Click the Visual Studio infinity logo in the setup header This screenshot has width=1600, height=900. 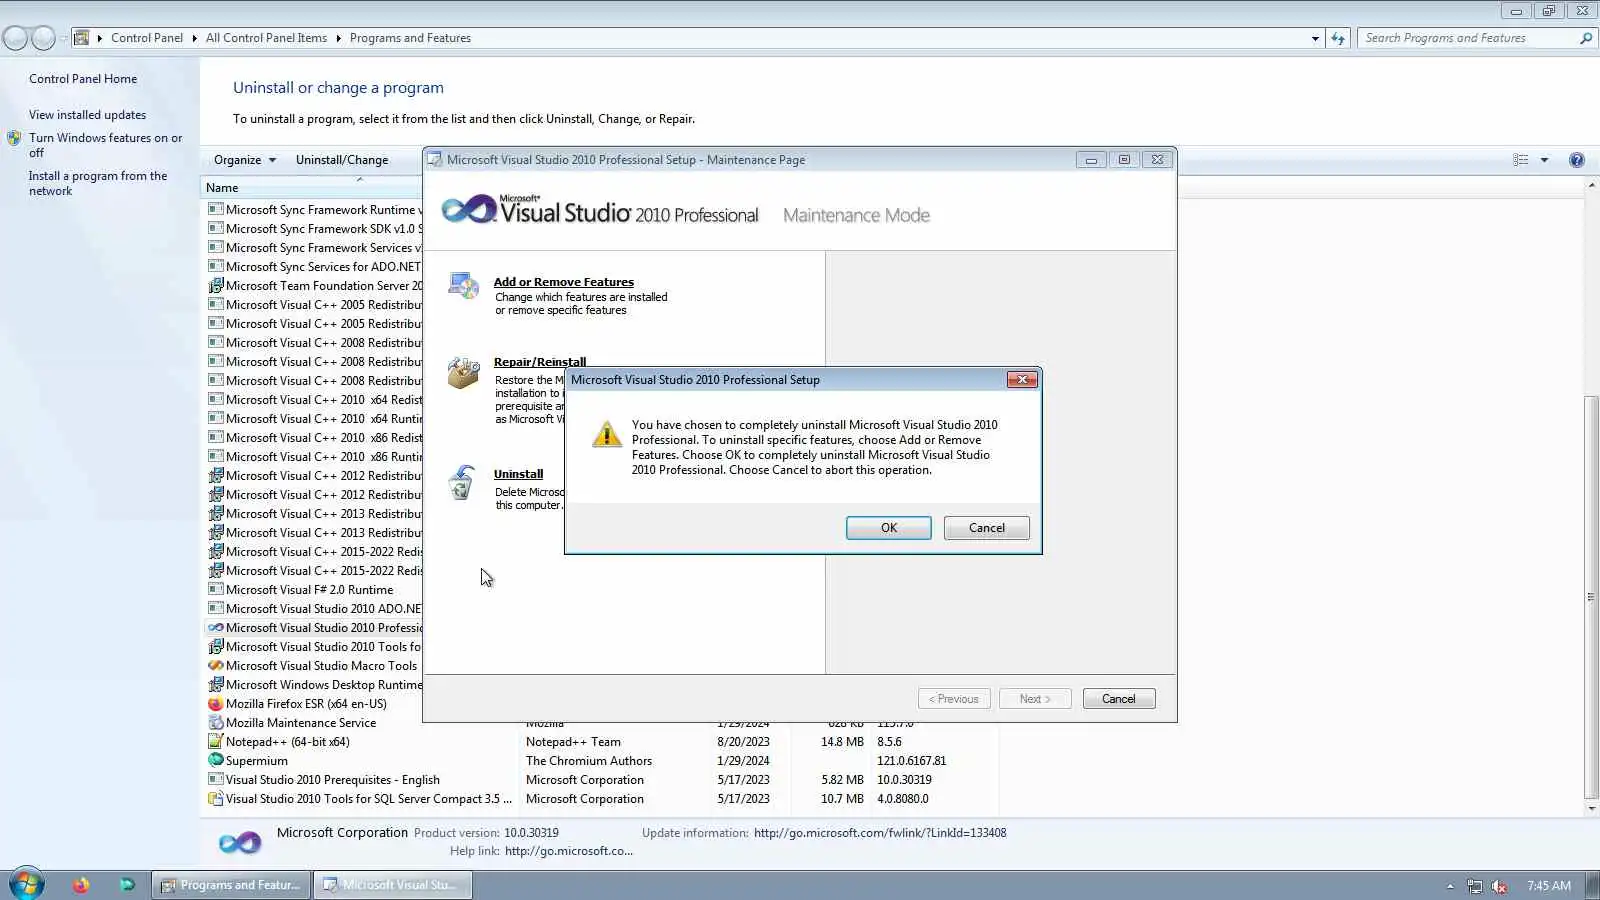pos(469,208)
